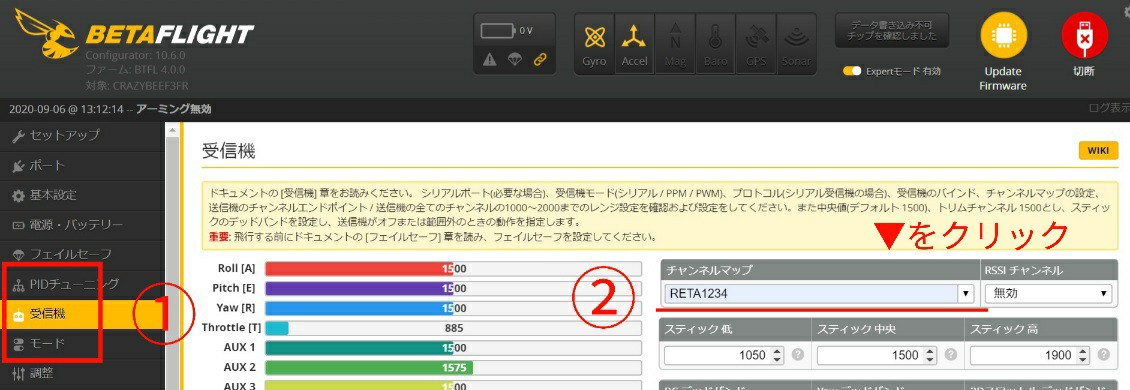Click the Mag sensor icon
The height and width of the screenshot is (390, 1130).
coord(675,43)
